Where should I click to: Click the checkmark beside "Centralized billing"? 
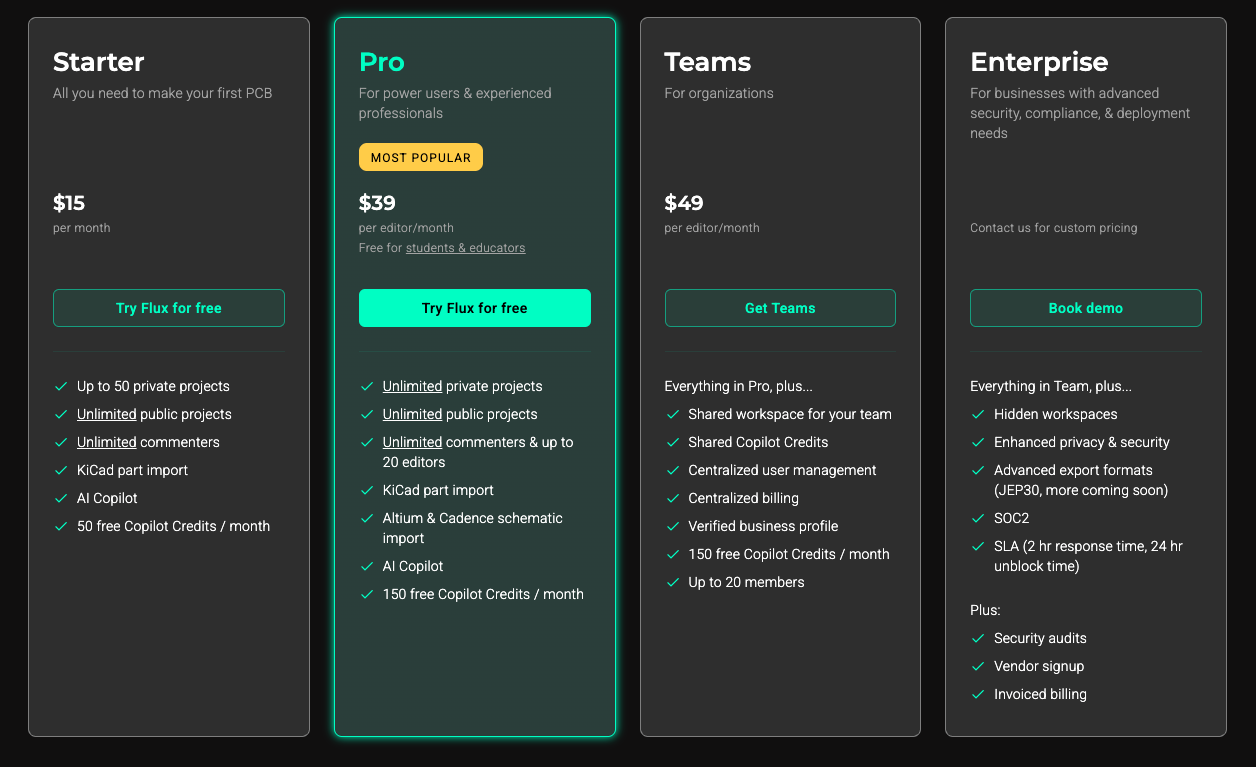pos(673,498)
